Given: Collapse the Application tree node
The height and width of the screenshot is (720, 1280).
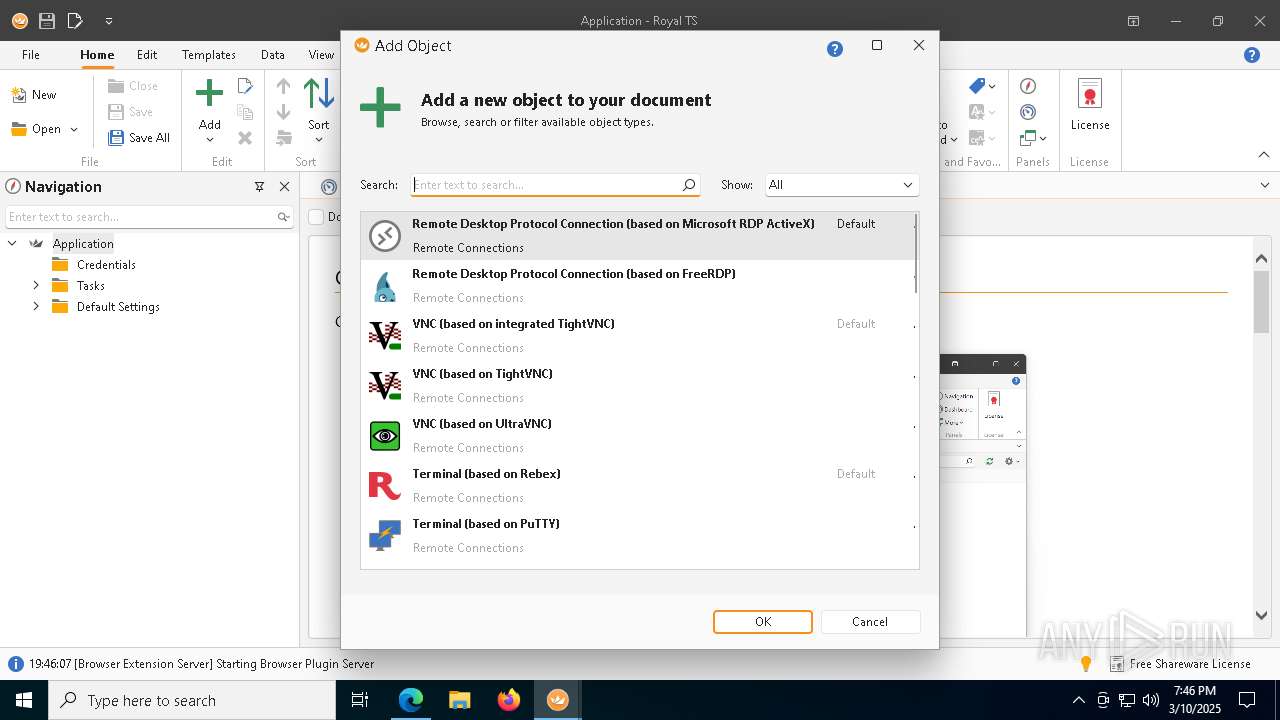Looking at the screenshot, I should point(13,244).
